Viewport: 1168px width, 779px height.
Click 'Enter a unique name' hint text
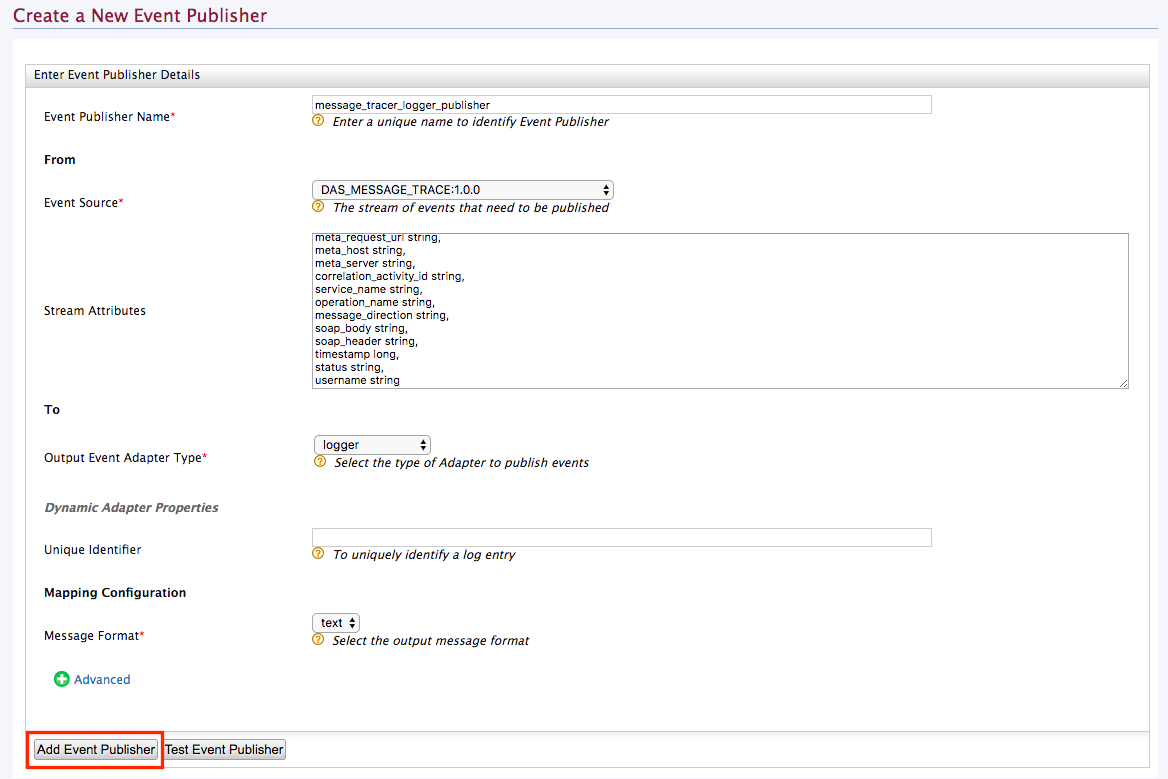471,121
